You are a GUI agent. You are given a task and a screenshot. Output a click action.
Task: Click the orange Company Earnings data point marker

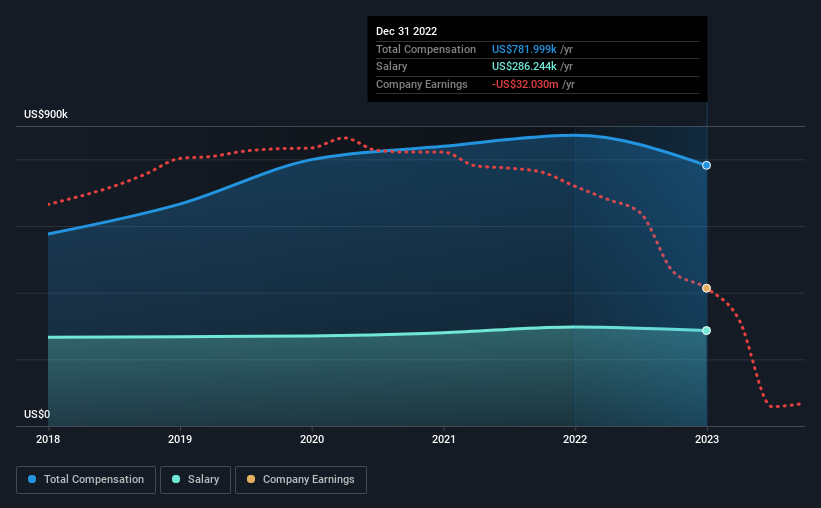click(x=706, y=288)
